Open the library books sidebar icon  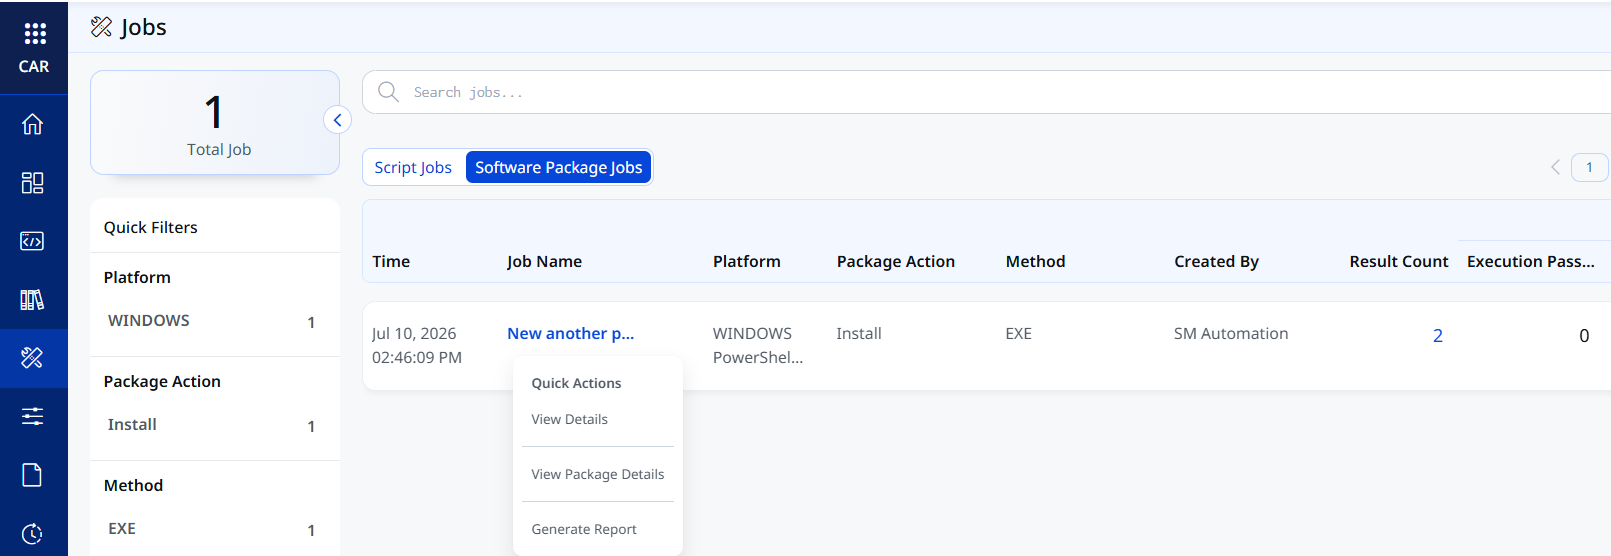pyautogui.click(x=33, y=299)
